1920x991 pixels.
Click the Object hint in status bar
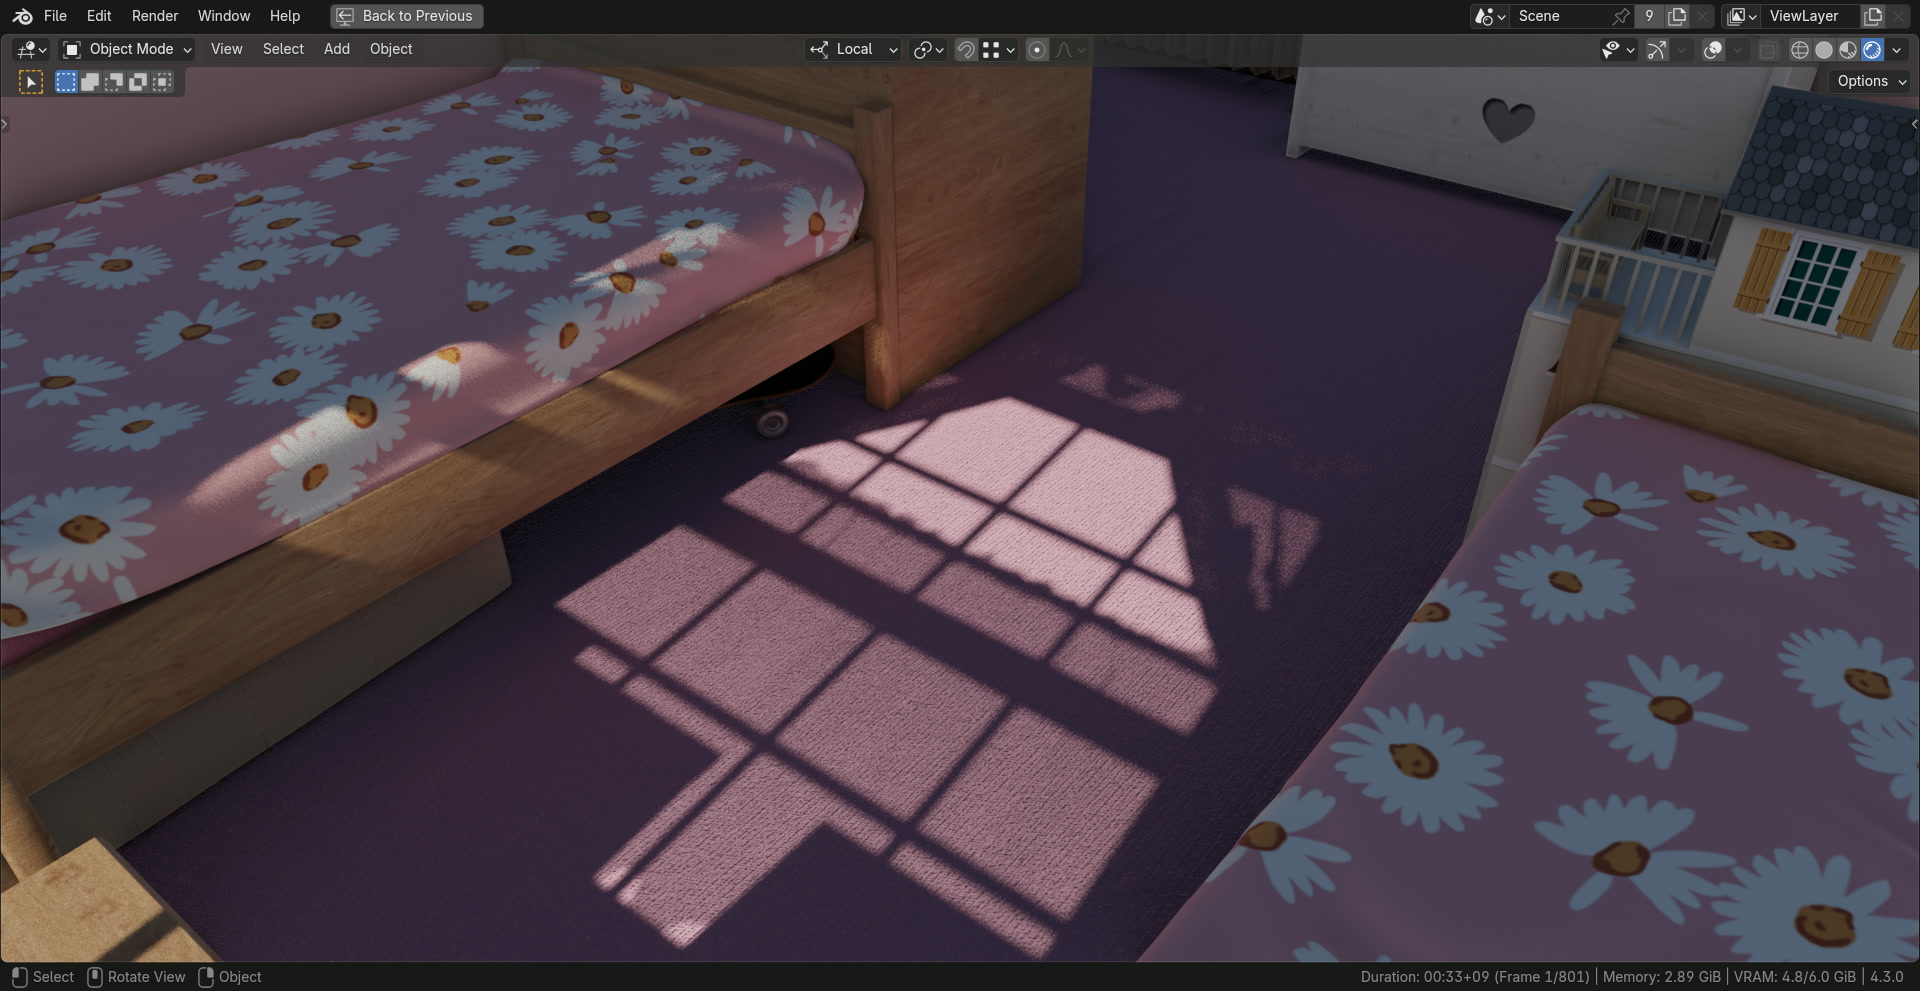230,977
